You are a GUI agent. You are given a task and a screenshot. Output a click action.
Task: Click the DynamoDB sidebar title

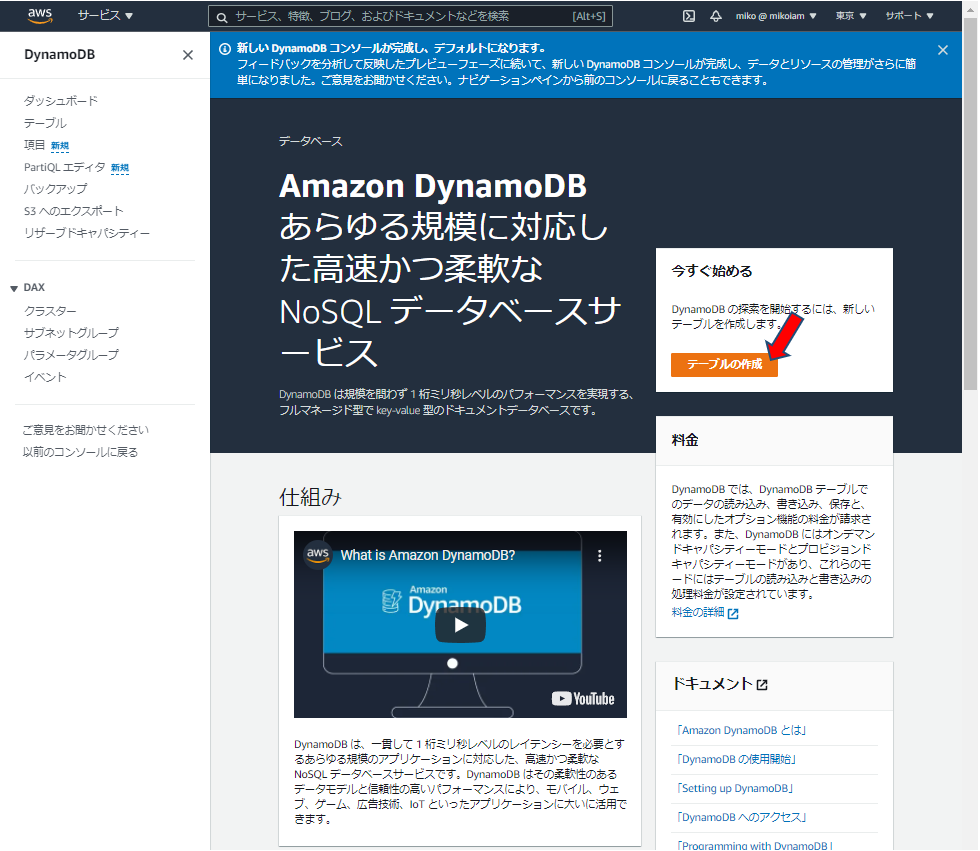point(59,55)
